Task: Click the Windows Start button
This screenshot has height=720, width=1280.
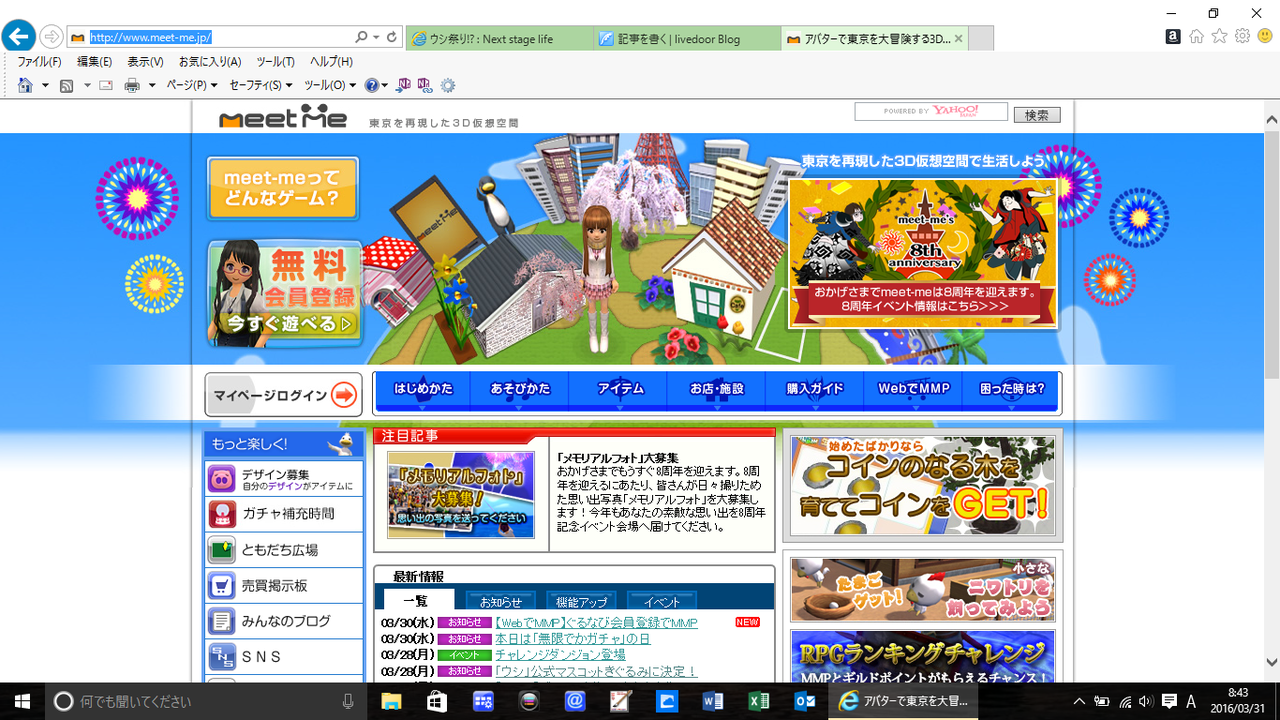Action: 22,702
